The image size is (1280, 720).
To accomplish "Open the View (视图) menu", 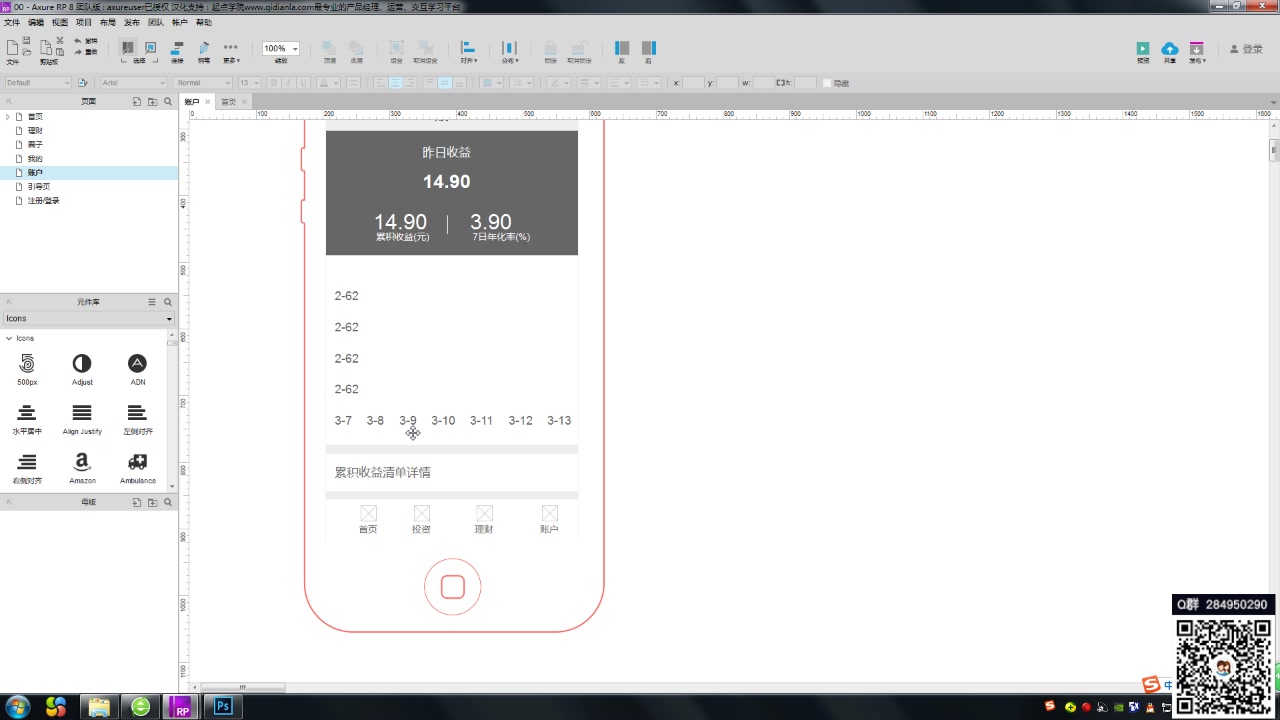I will pos(60,22).
